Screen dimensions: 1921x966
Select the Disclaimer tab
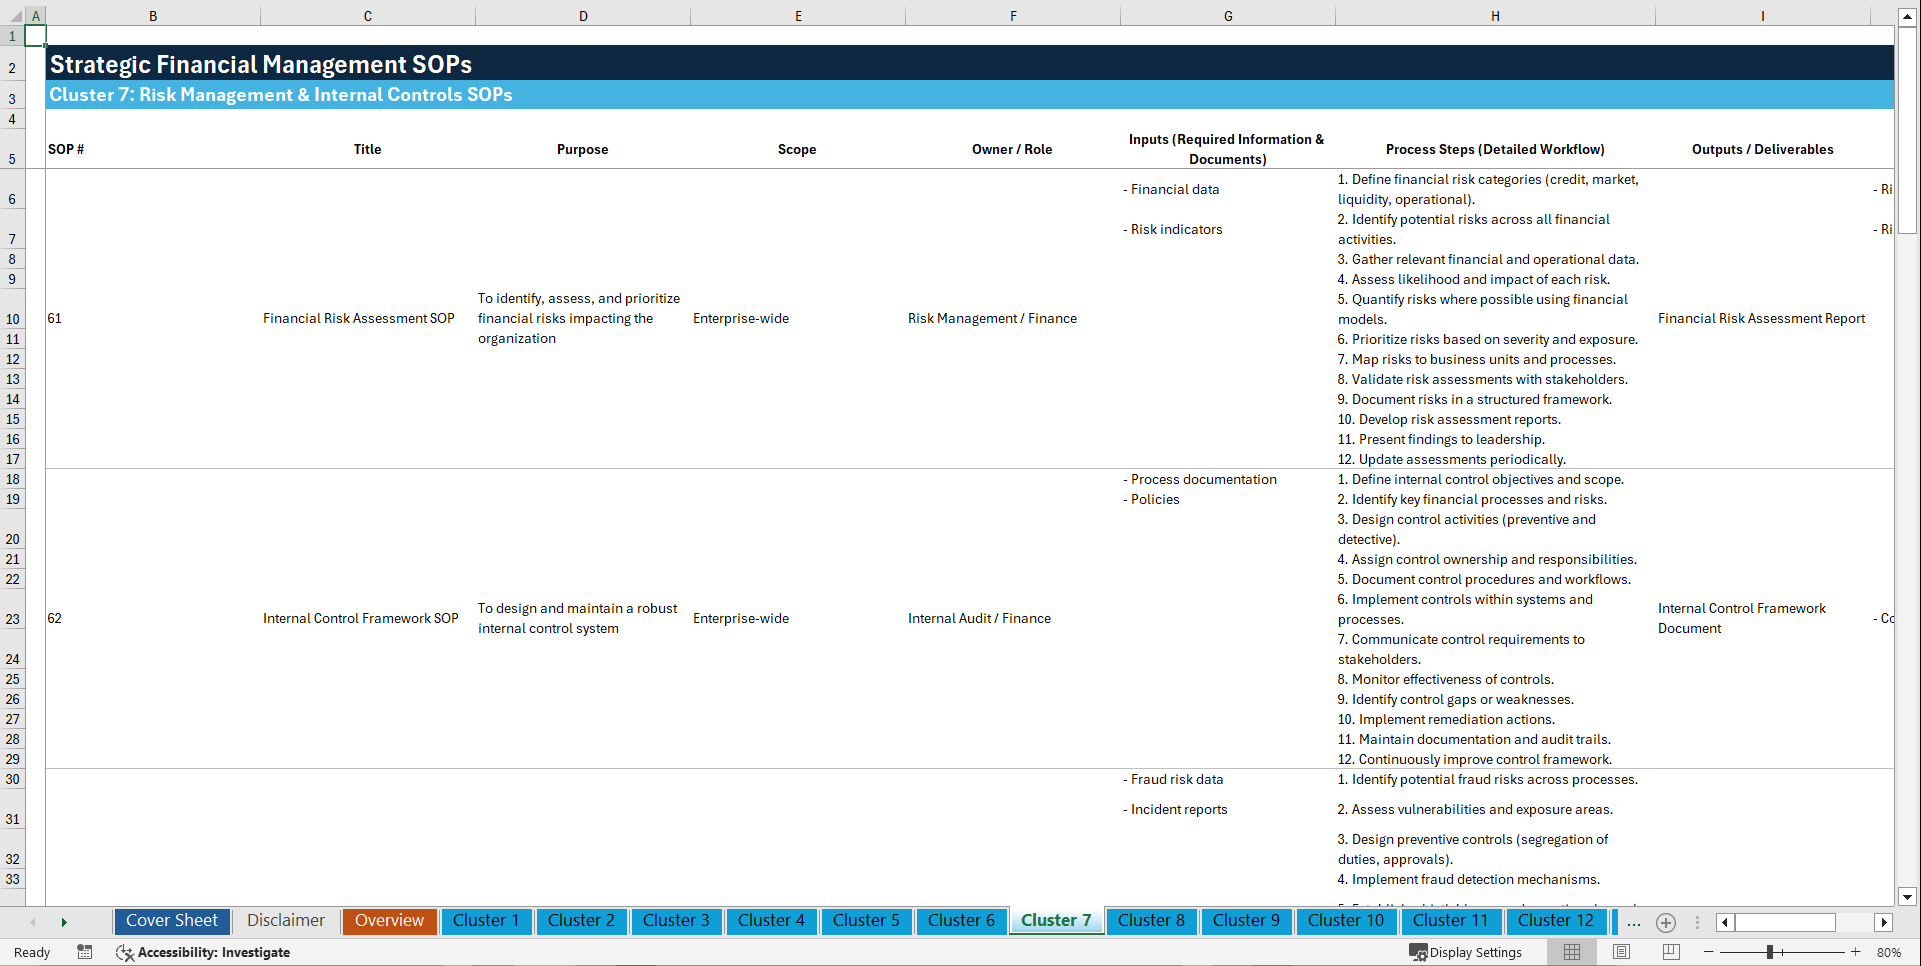285,921
